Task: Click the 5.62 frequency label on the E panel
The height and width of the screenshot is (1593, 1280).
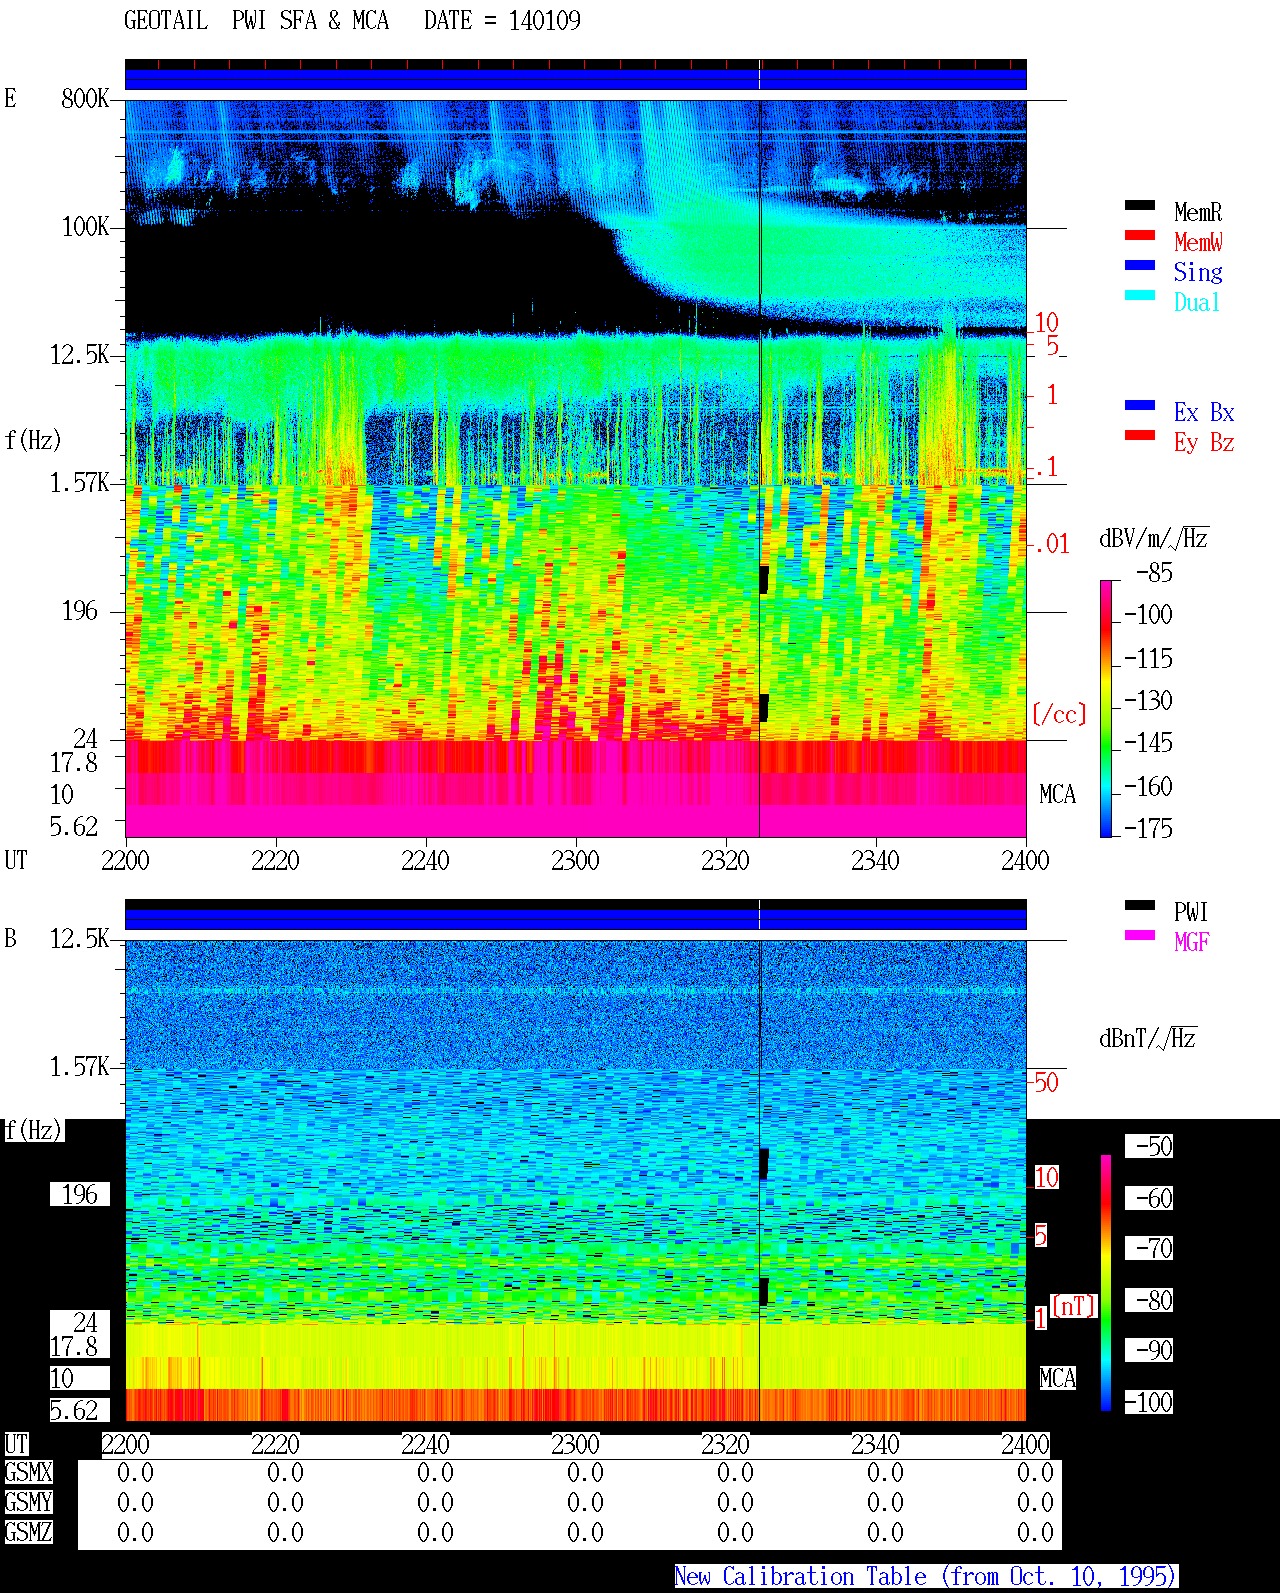Action: (74, 827)
